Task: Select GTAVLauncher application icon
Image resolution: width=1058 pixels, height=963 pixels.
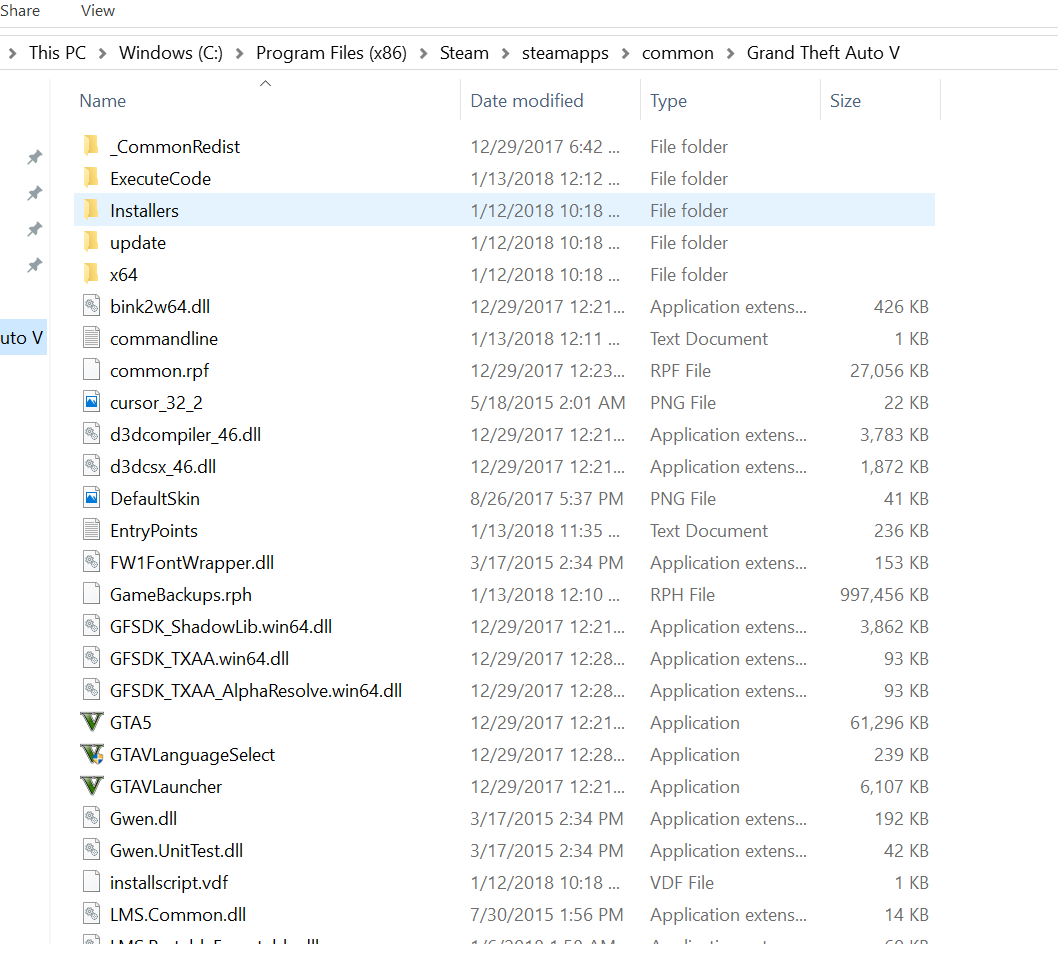Action: tap(92, 786)
